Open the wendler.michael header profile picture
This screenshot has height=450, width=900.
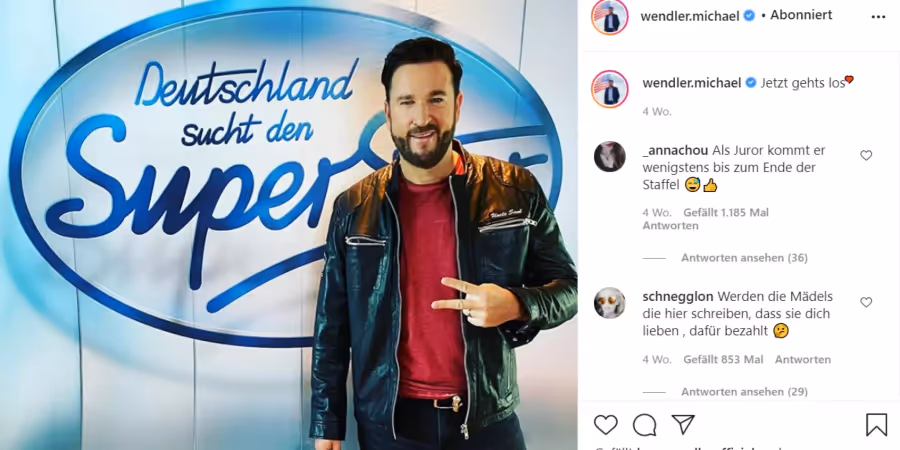[610, 16]
